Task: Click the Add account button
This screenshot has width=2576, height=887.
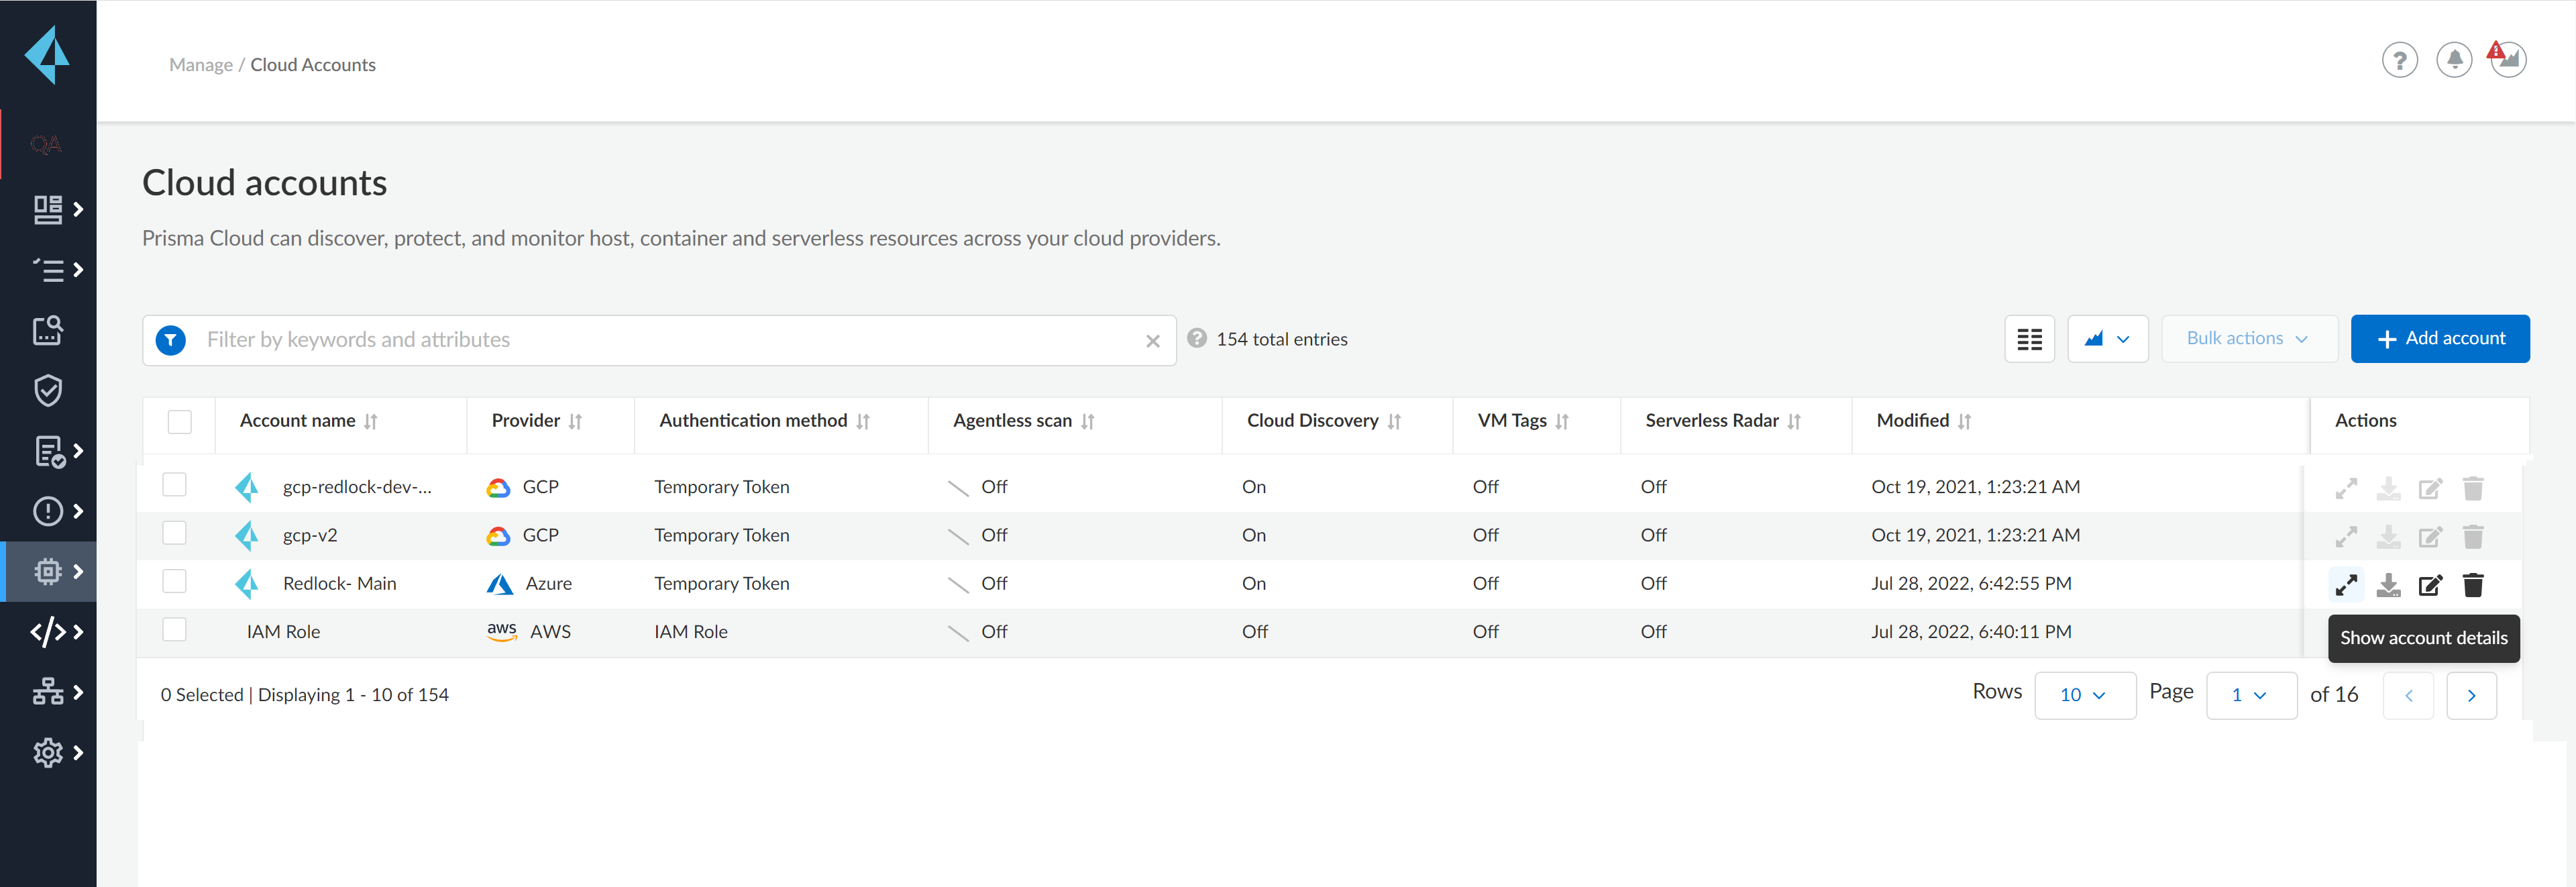Action: coord(2439,339)
